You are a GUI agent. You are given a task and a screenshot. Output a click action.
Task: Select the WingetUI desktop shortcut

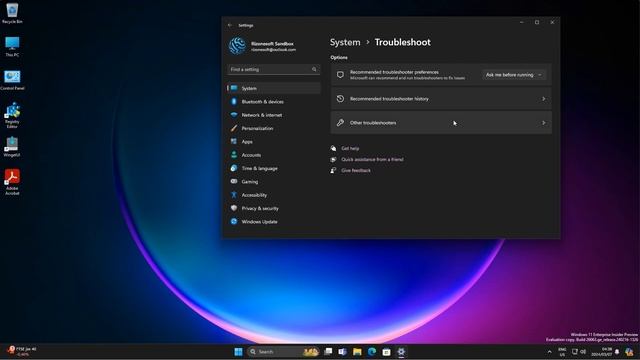click(x=12, y=147)
